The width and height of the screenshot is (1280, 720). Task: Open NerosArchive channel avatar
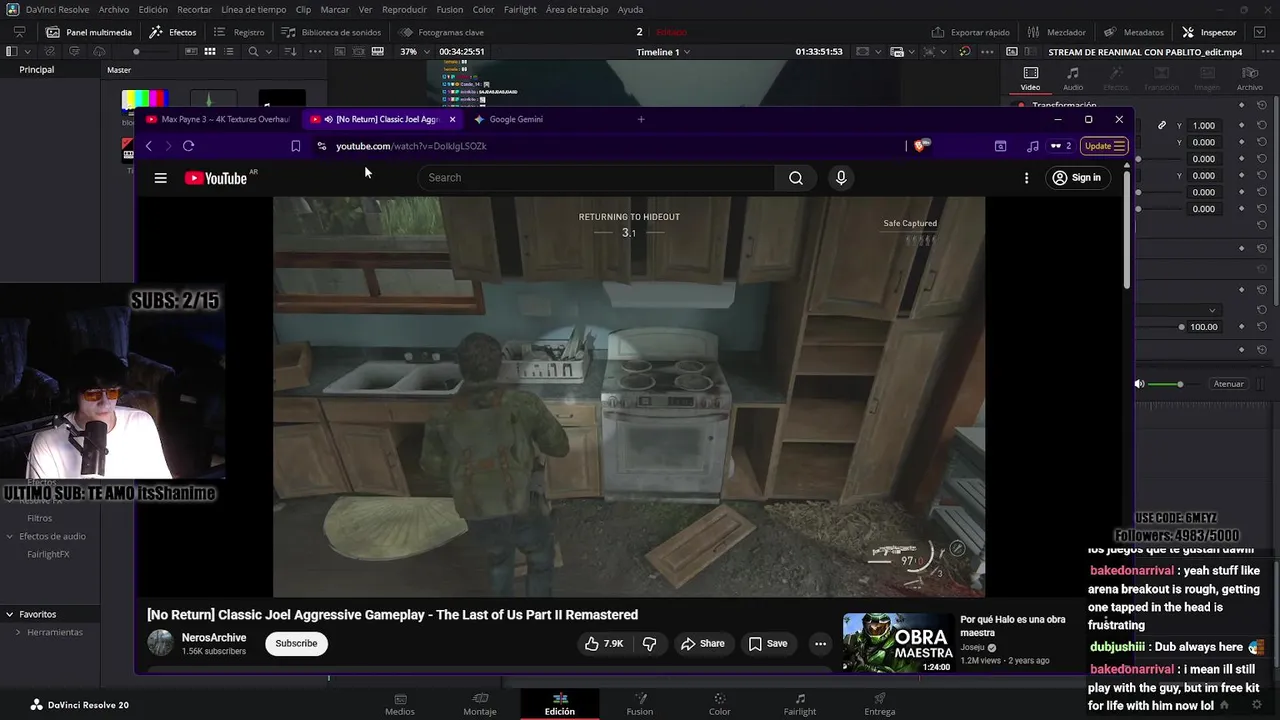(160, 643)
